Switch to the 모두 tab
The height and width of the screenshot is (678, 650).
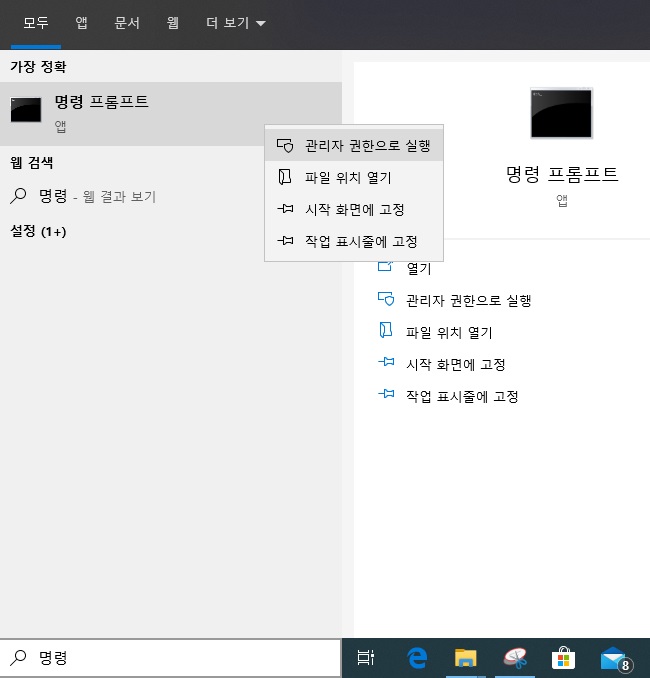36,23
